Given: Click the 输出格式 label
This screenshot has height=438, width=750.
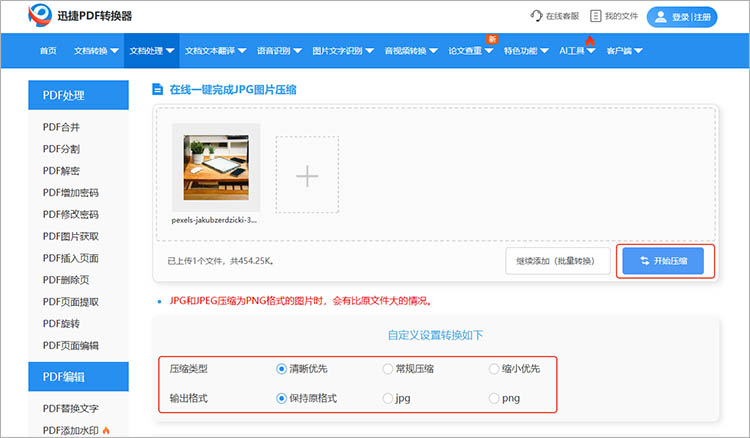Looking at the screenshot, I should coord(188,398).
